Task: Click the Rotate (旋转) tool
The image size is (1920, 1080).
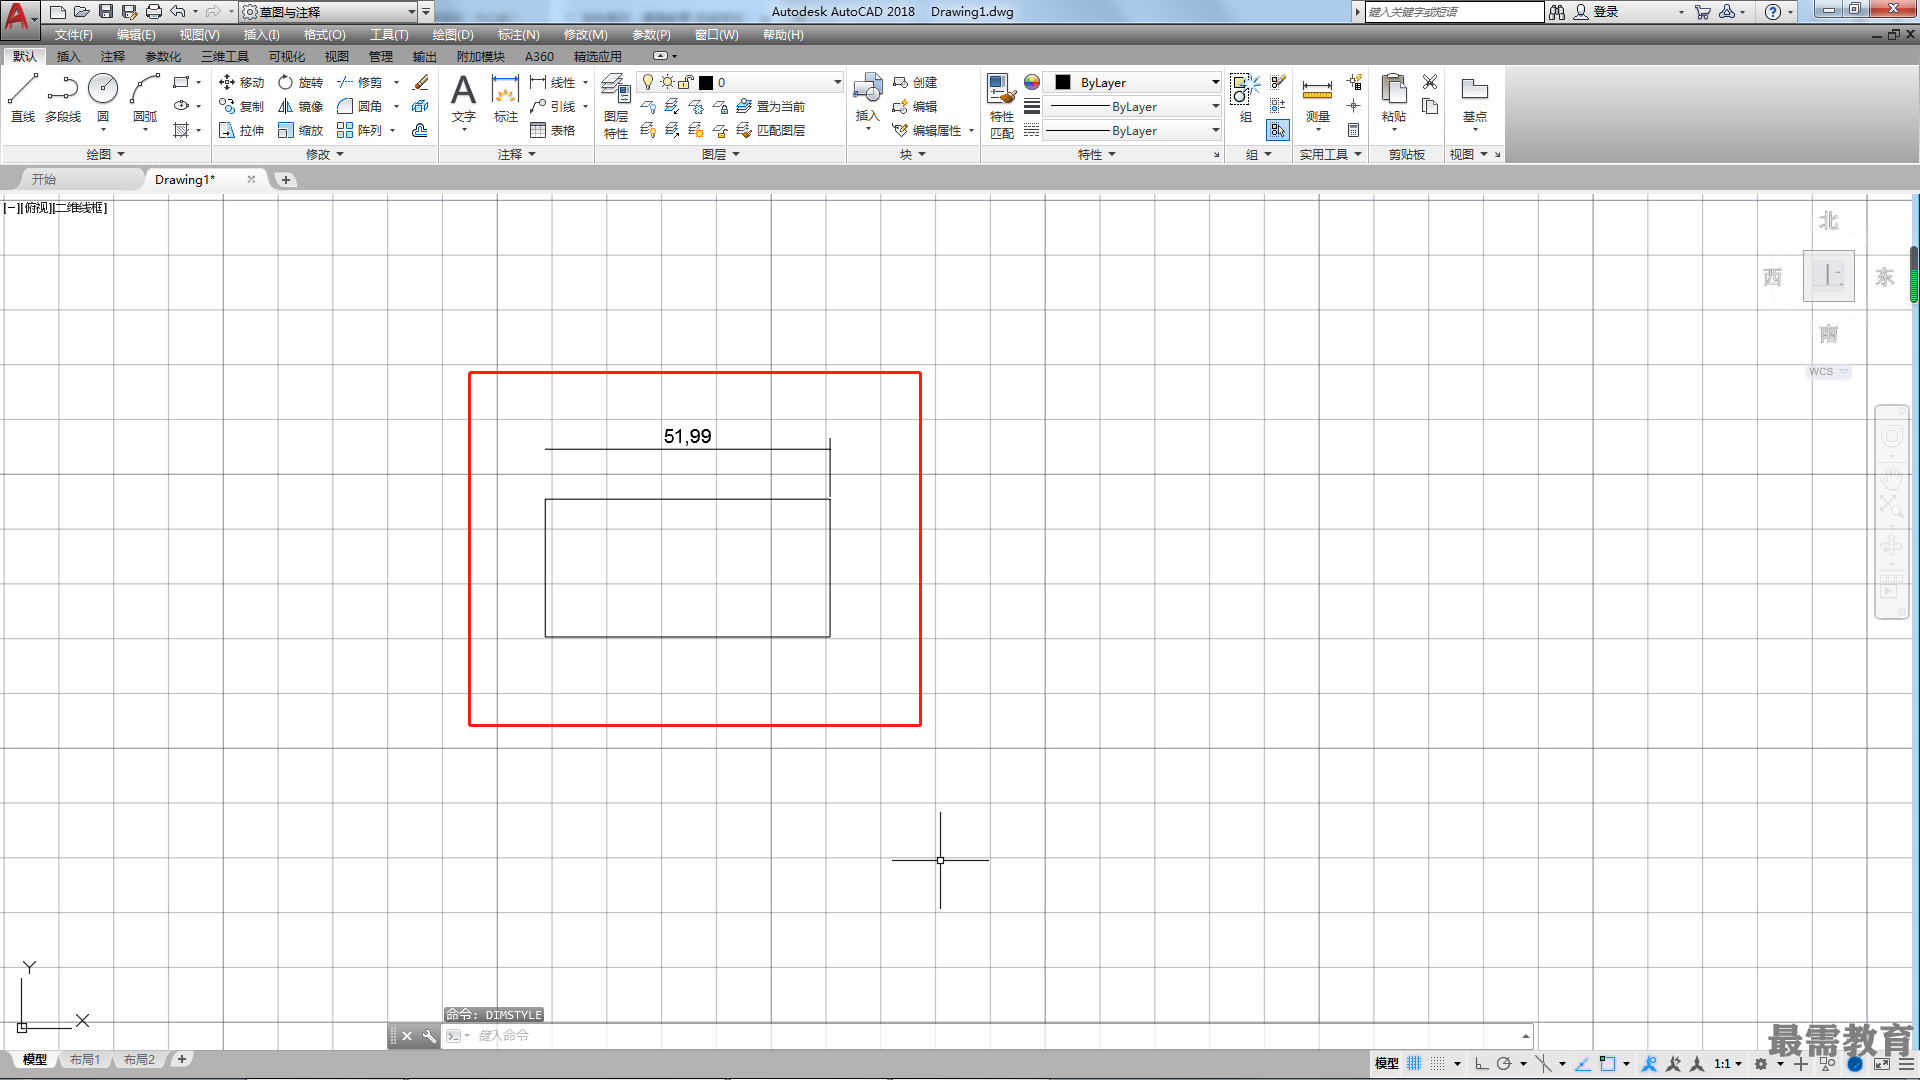Action: coord(300,82)
